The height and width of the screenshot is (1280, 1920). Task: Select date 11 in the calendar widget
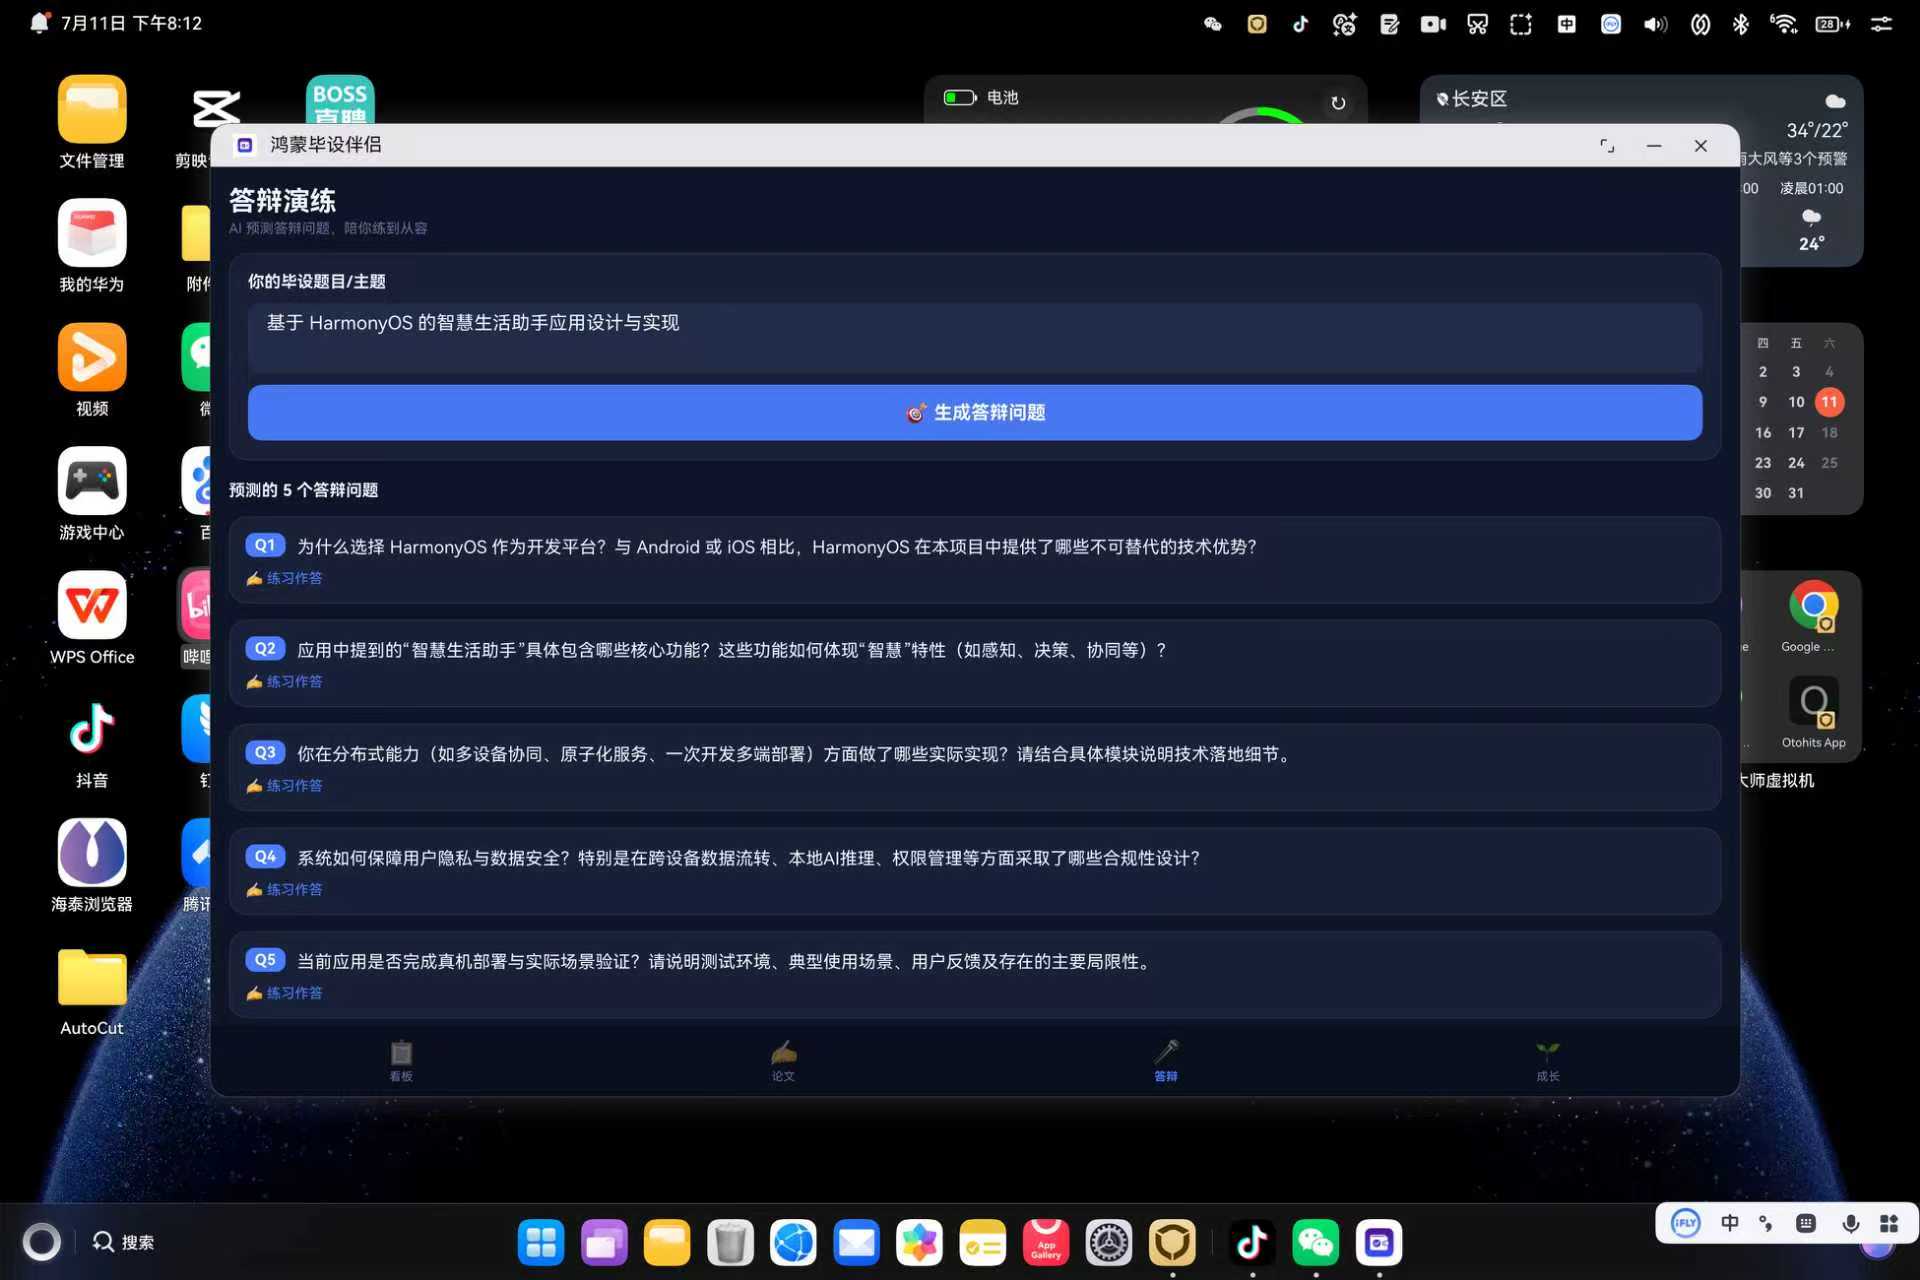tap(1829, 402)
